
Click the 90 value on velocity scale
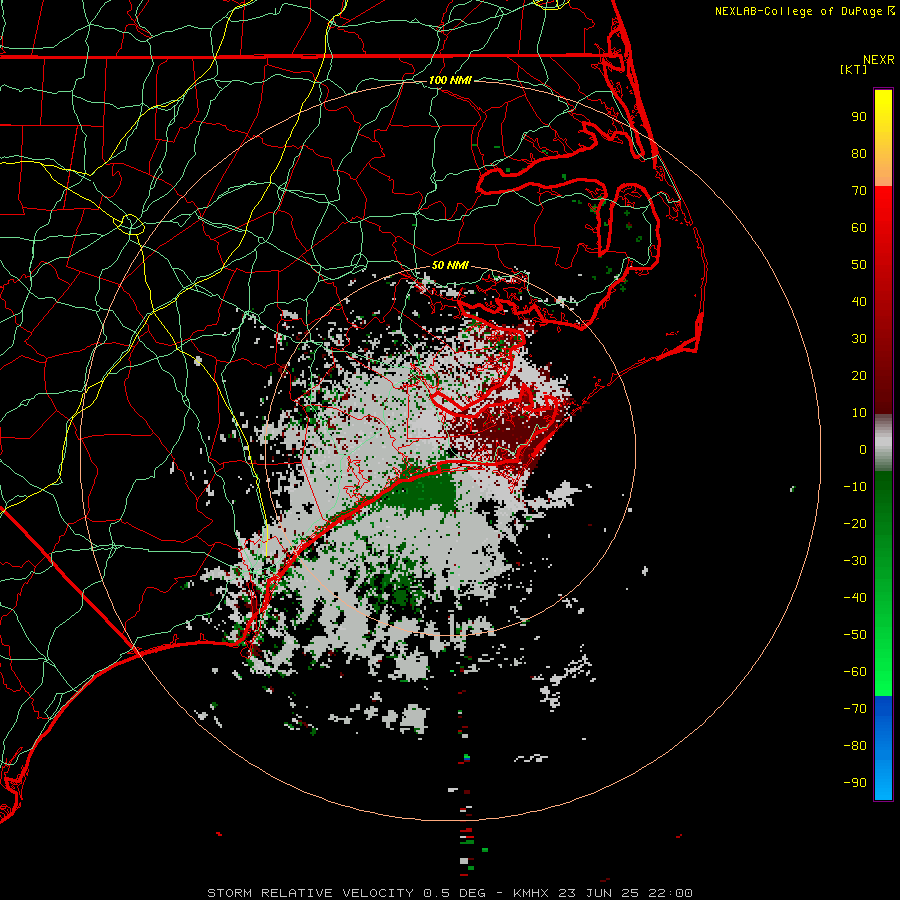pos(859,117)
